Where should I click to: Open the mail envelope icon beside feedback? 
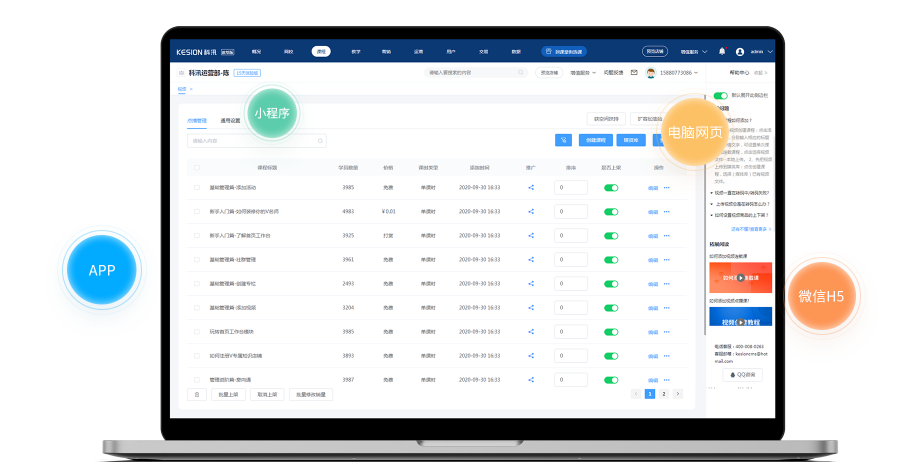coord(634,73)
